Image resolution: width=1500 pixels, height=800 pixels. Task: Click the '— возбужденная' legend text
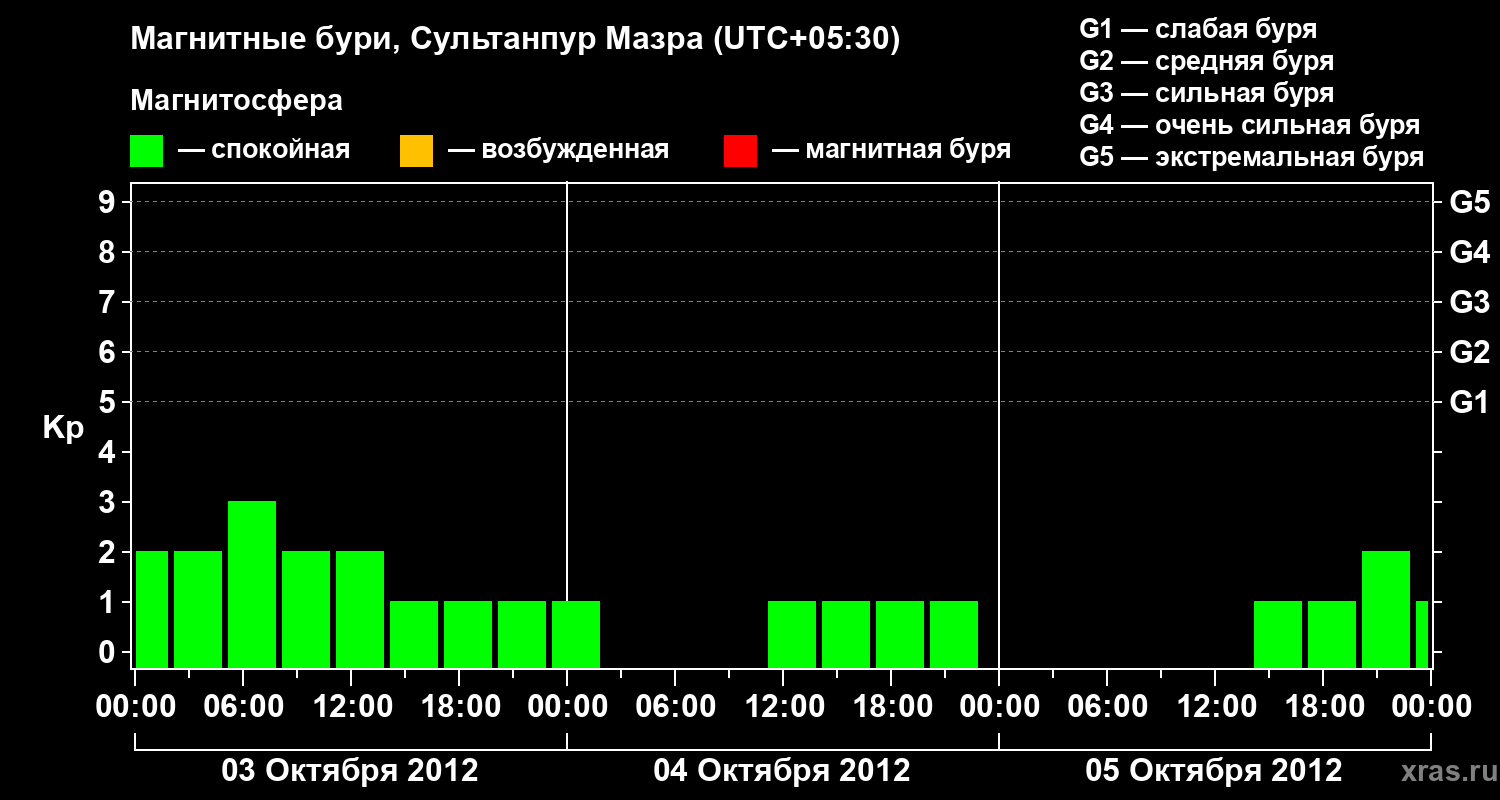point(558,150)
